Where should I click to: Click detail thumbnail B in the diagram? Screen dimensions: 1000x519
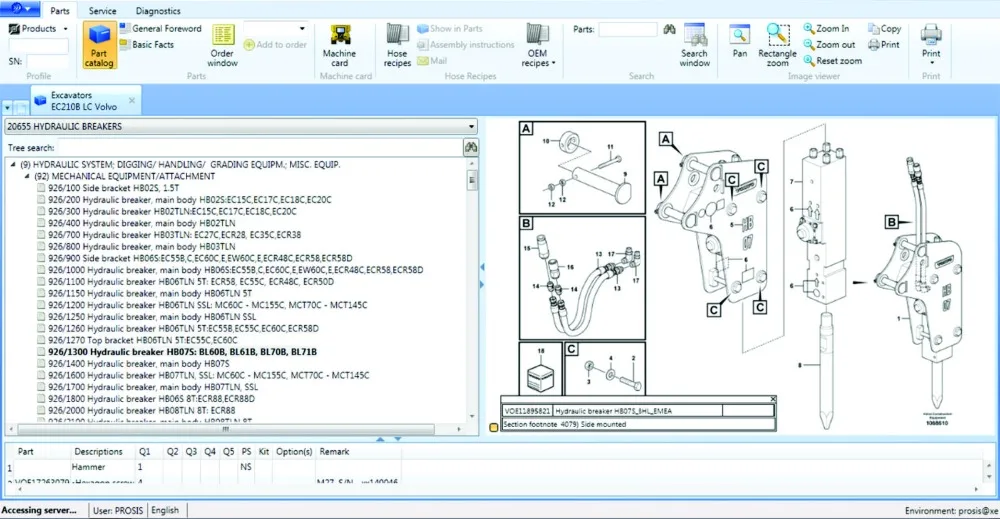(x=582, y=279)
